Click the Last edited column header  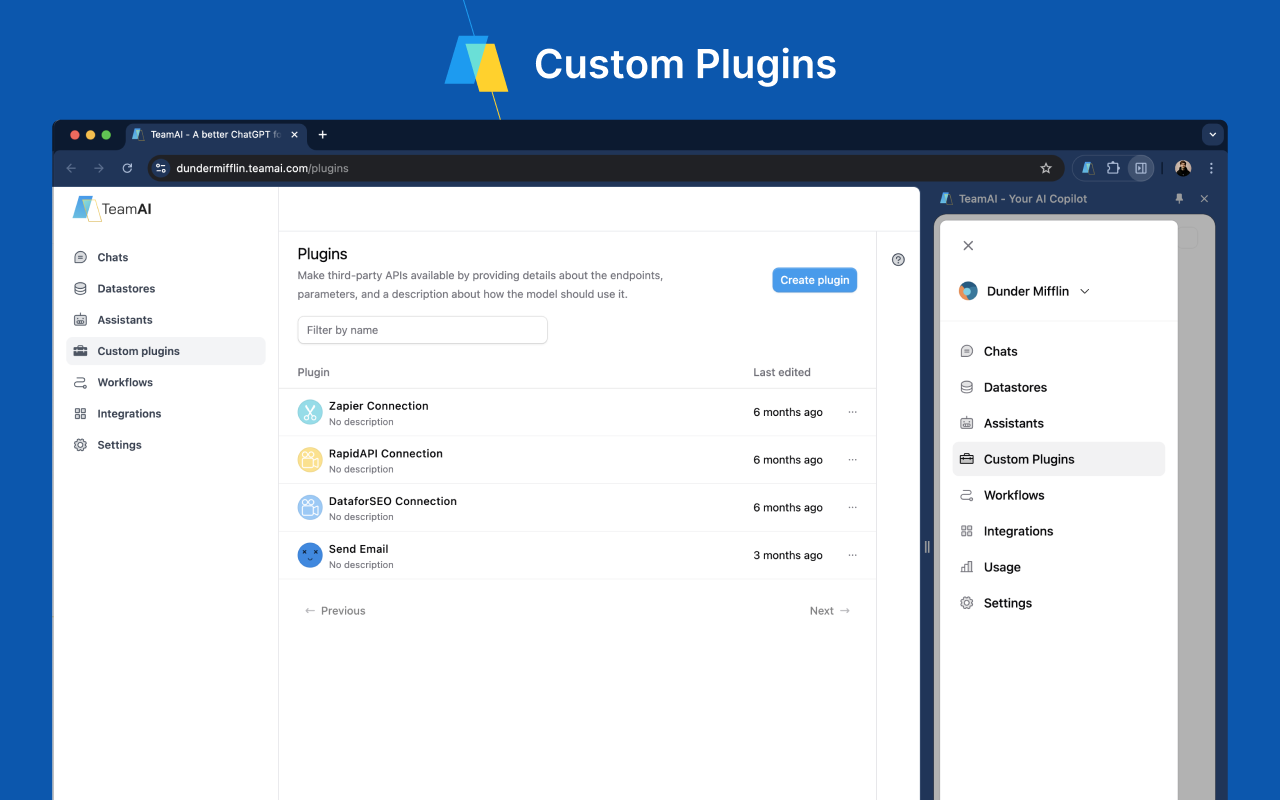tap(782, 372)
